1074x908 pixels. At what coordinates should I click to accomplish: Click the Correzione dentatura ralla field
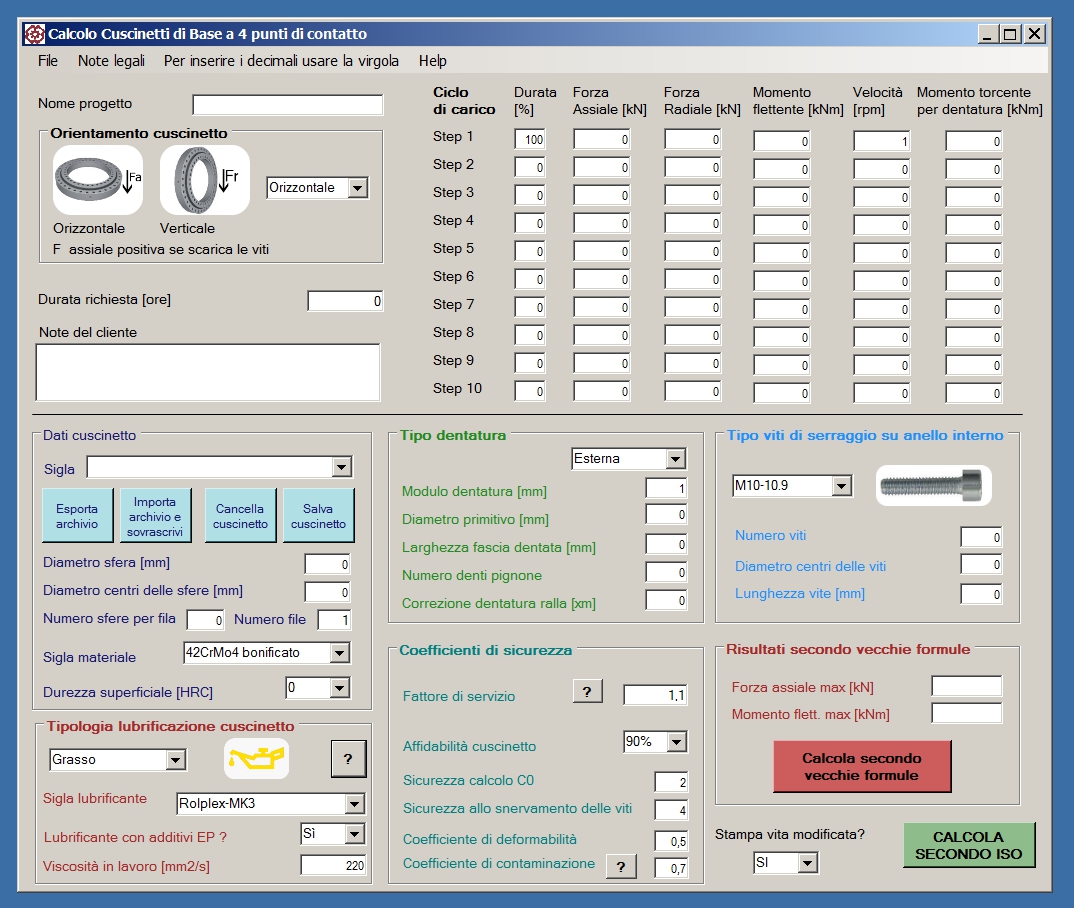point(666,601)
